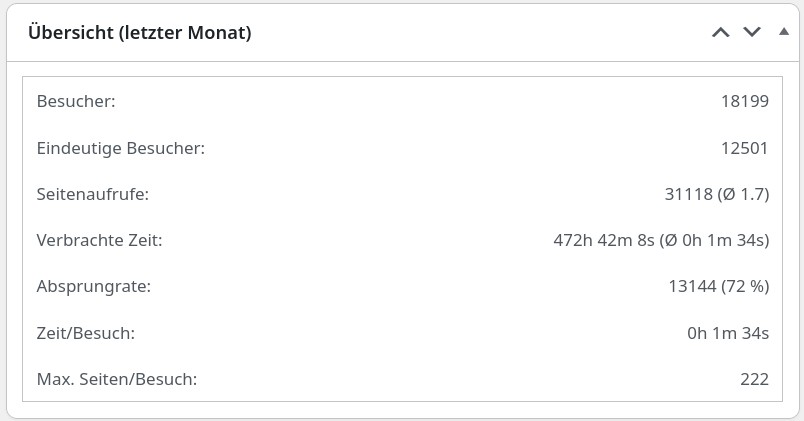Click the unique visitor value 12501
Image resolution: width=804 pixels, height=421 pixels.
745,148
